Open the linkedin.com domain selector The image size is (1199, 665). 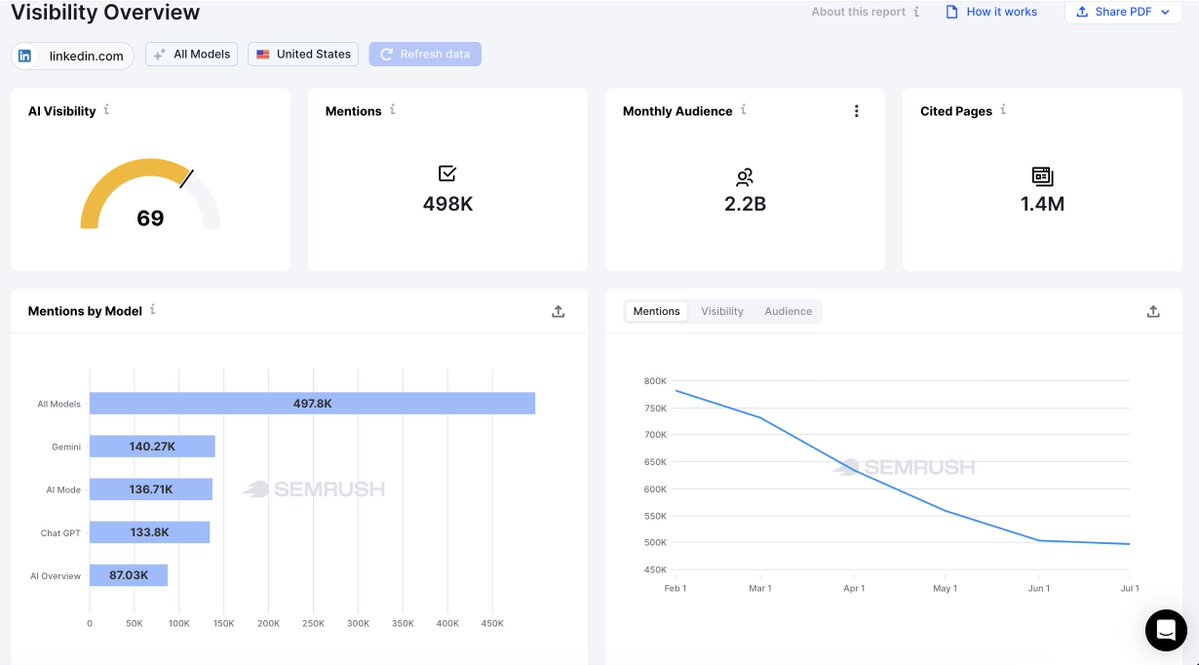coord(73,56)
